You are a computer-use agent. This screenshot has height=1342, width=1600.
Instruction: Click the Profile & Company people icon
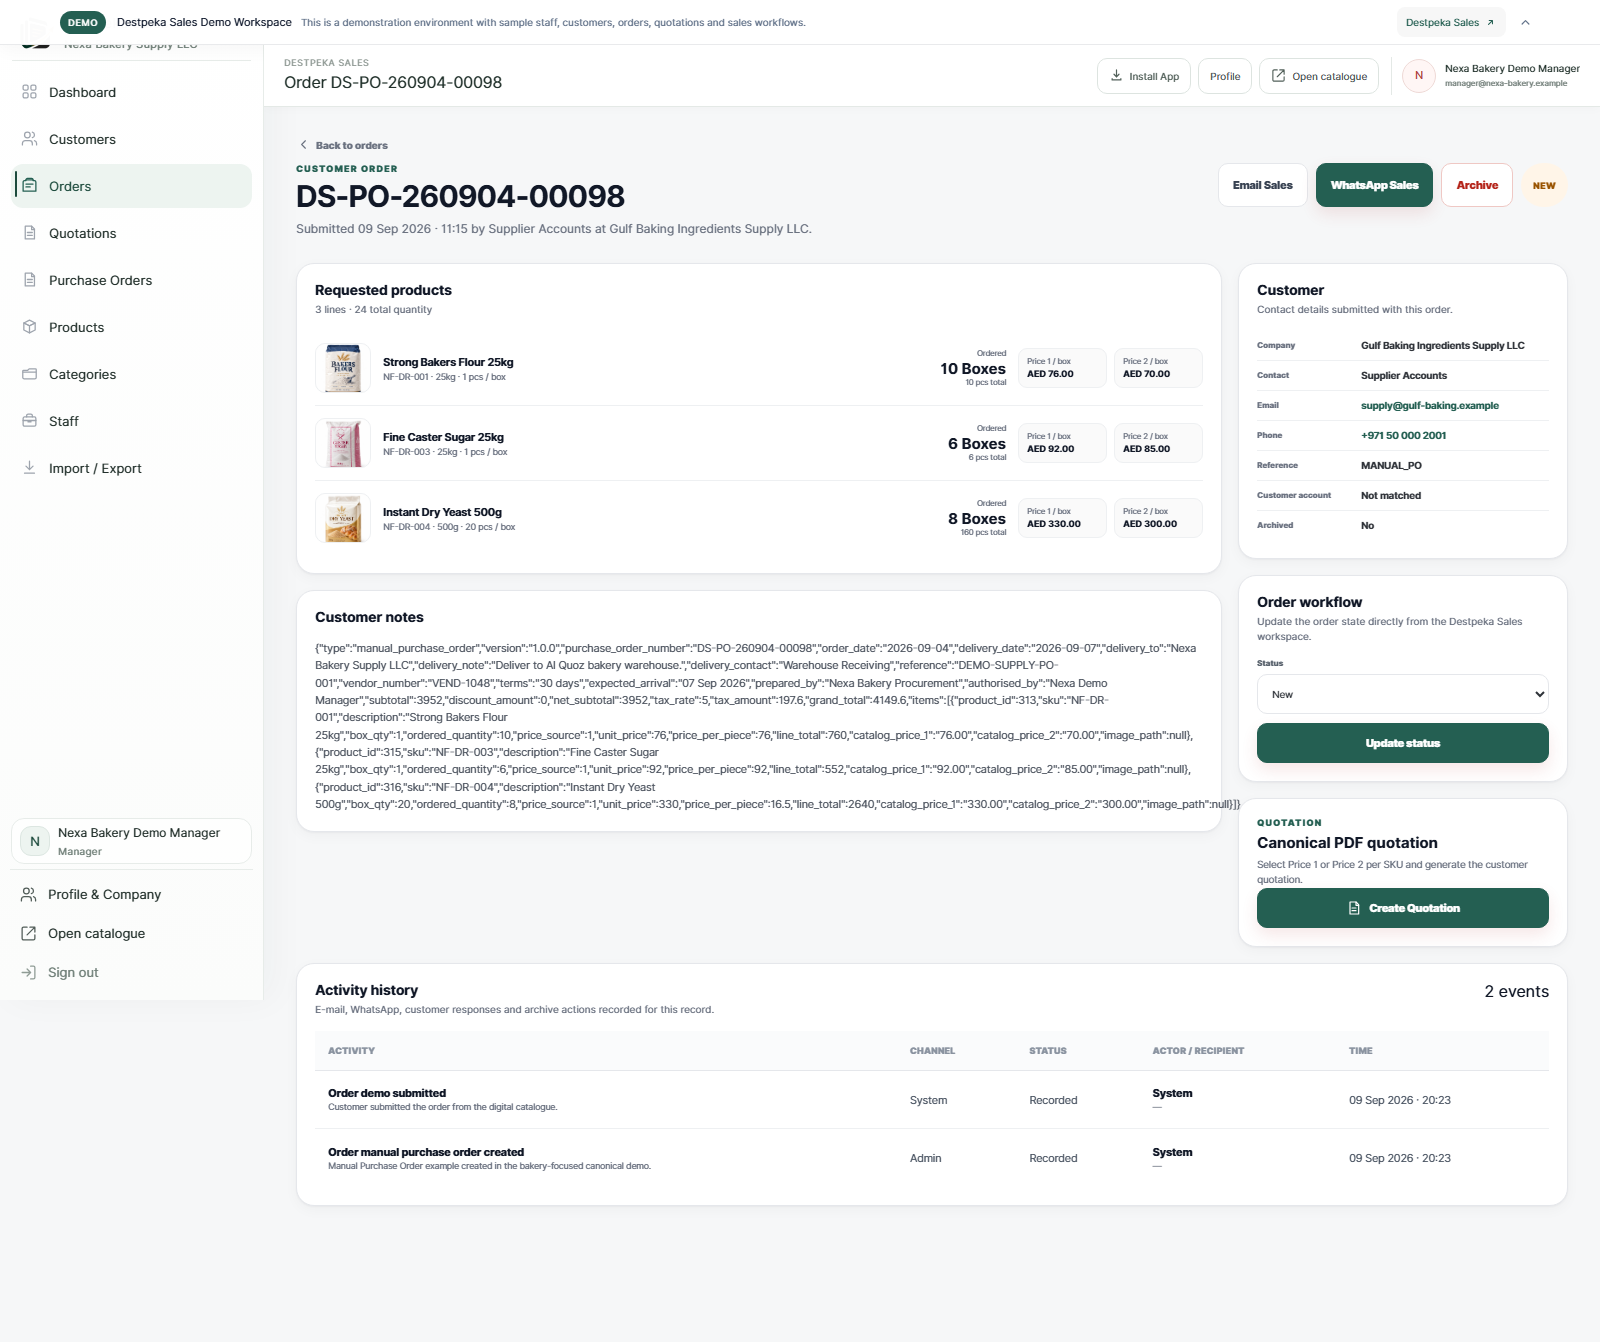(x=28, y=894)
